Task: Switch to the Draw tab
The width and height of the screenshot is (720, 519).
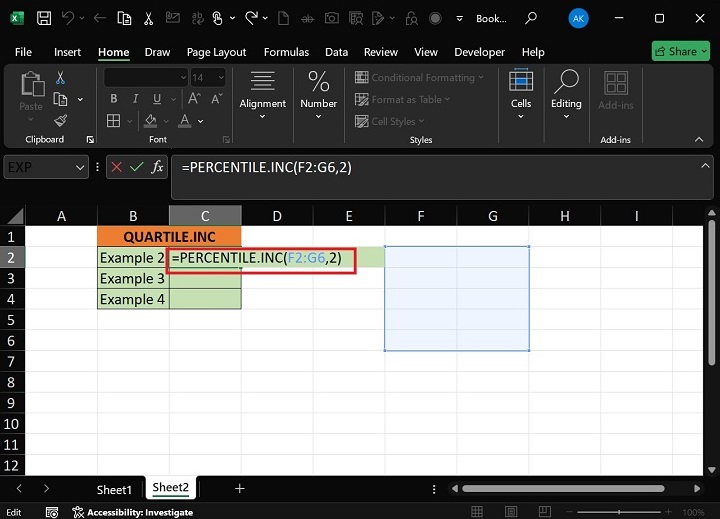Action: (x=158, y=52)
